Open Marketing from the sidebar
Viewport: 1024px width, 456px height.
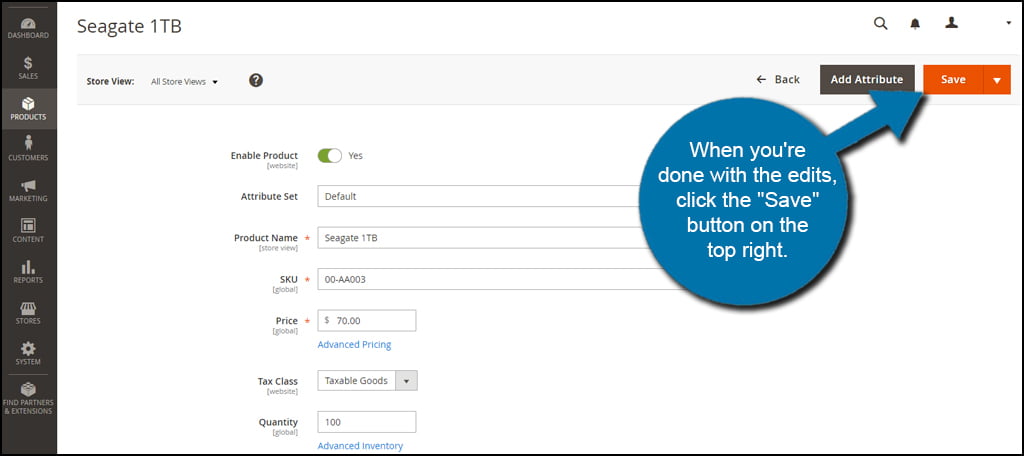[28, 190]
